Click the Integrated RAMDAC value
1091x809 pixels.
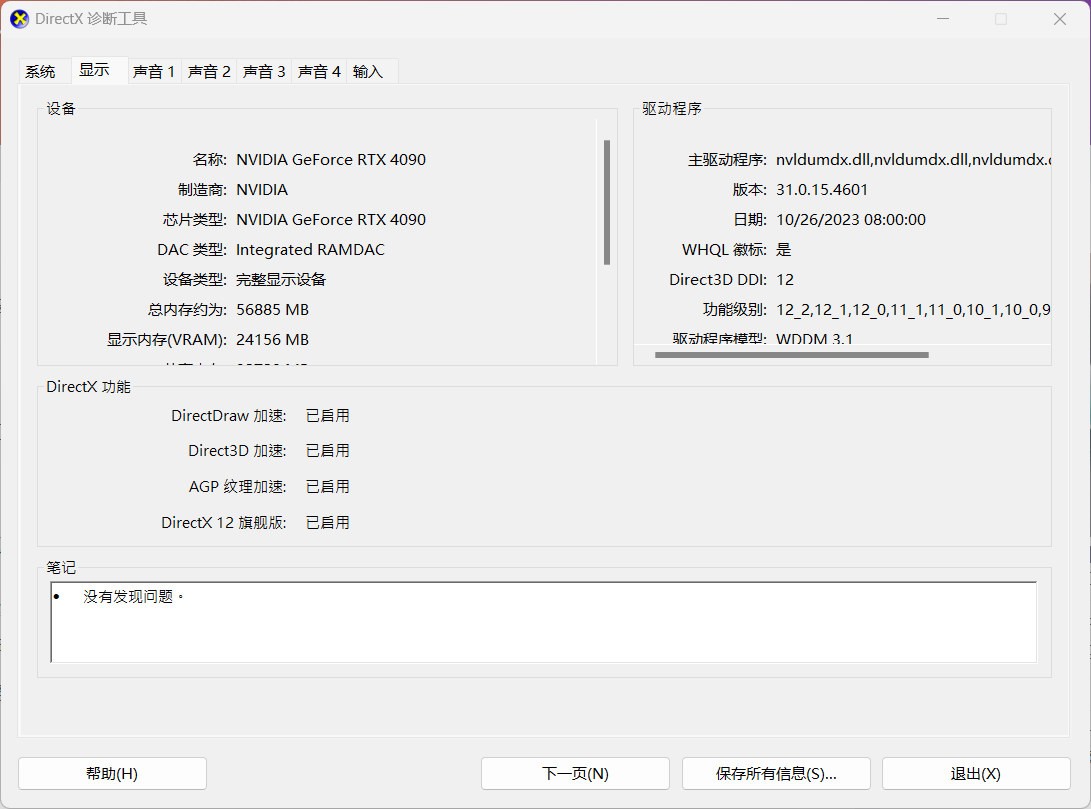[310, 250]
